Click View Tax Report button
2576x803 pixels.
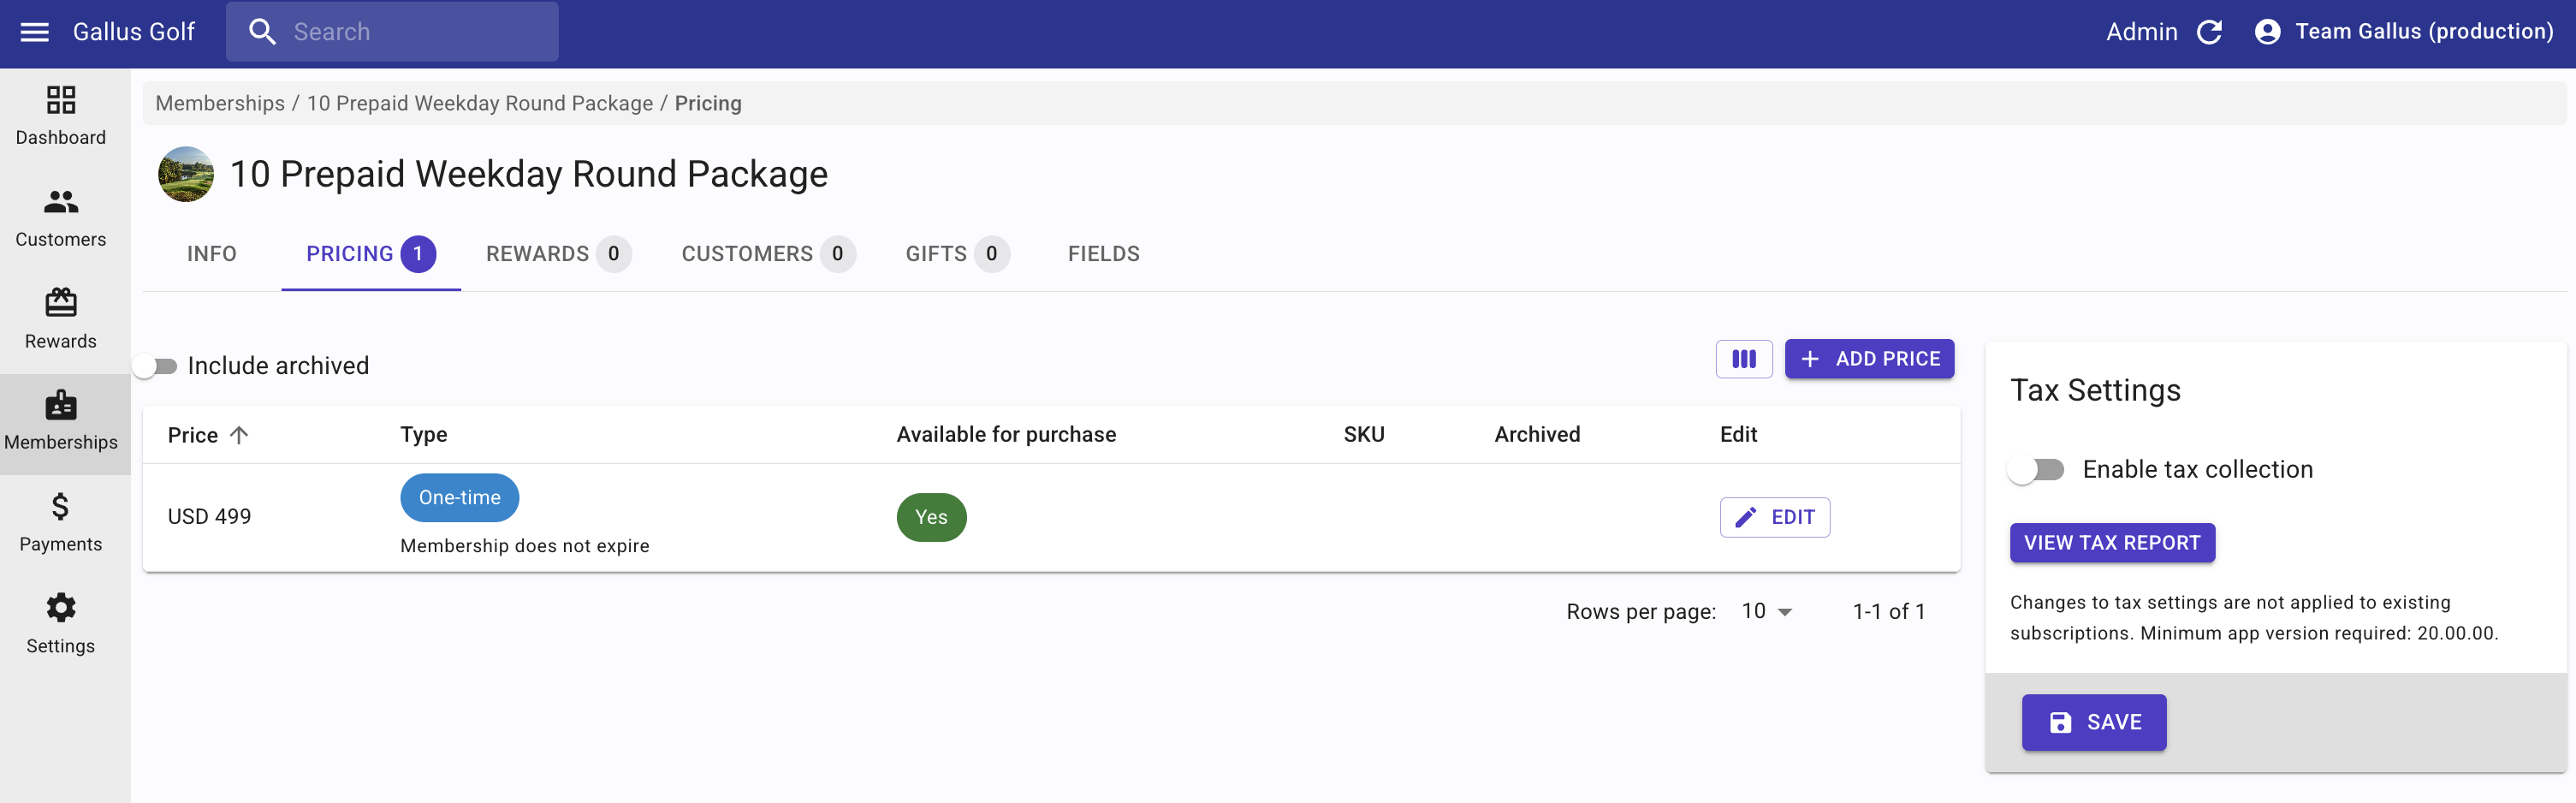click(x=2112, y=543)
